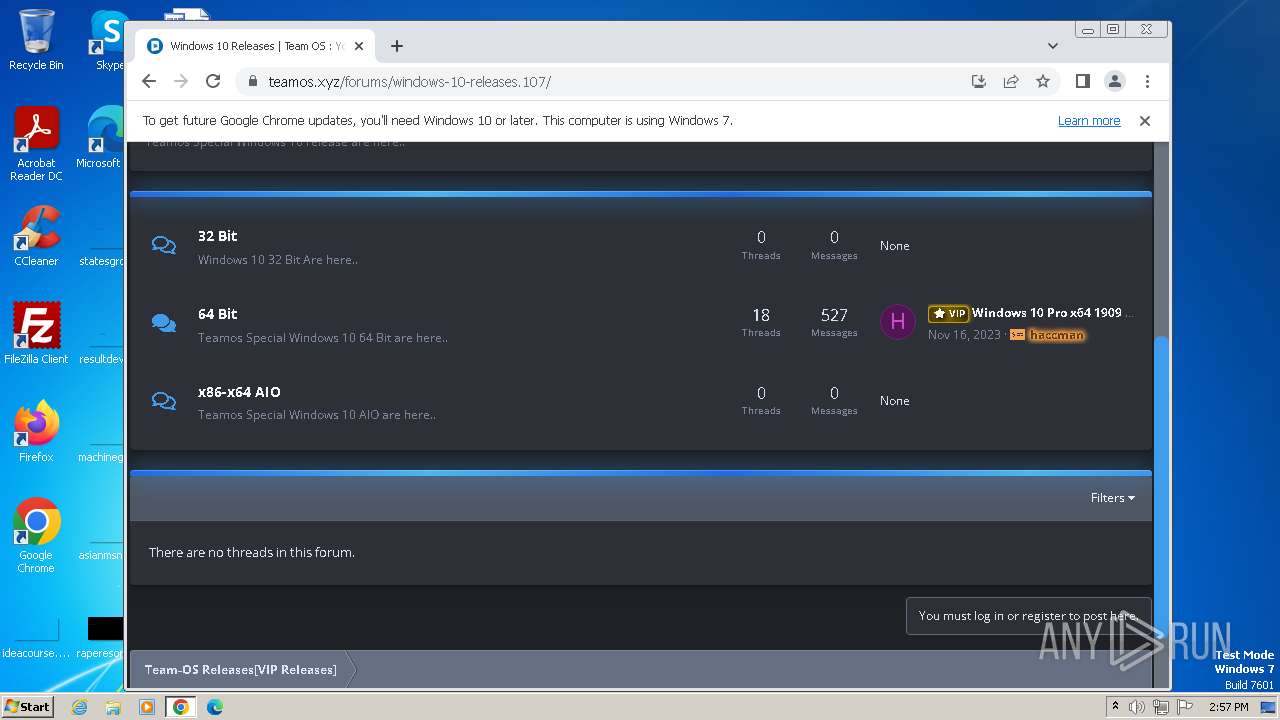
Task: Launch Internet Explorer from the taskbar
Action: (80, 707)
